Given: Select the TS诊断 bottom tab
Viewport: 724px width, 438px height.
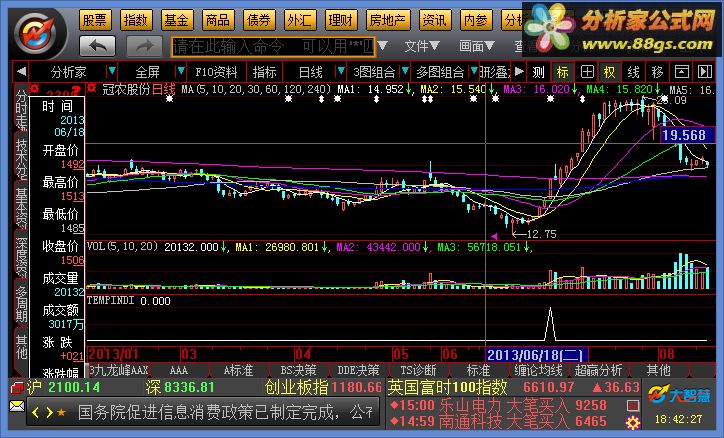Looking at the screenshot, I should (x=418, y=370).
